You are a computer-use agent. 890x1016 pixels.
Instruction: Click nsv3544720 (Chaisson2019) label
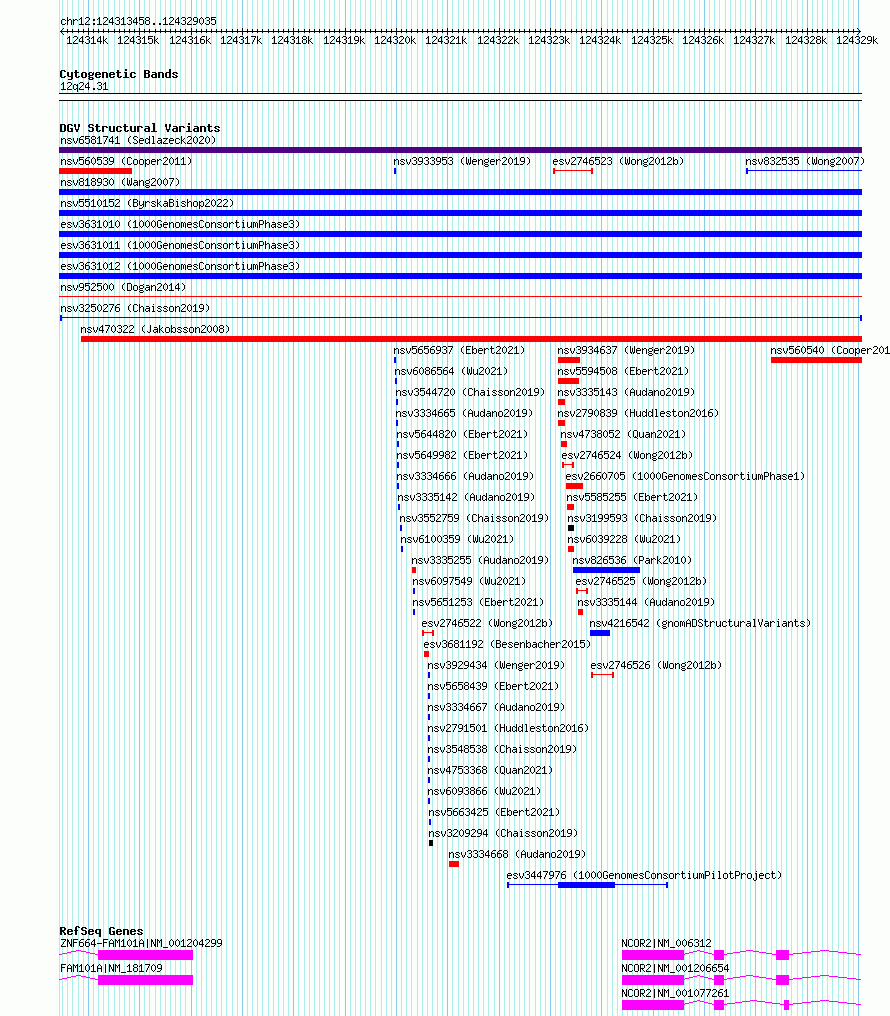470,392
